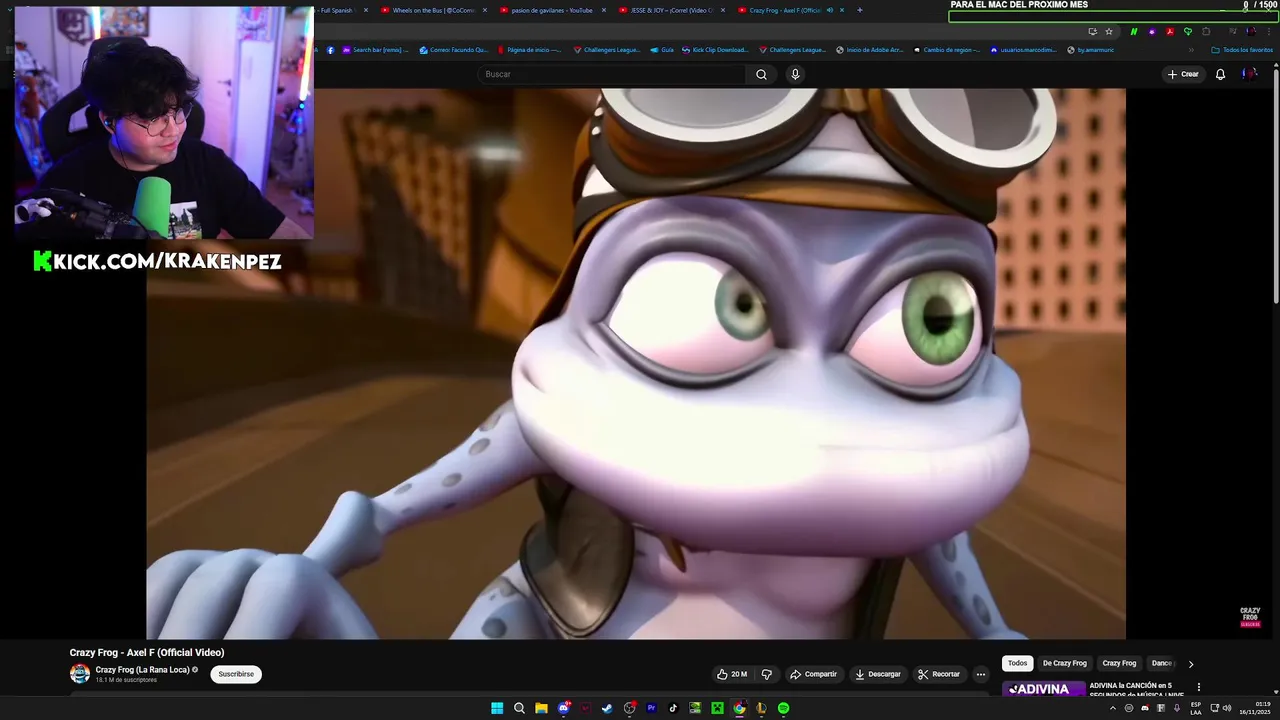The width and height of the screenshot is (1280, 720).
Task: Open options for ADIVINA recommended video
Action: pos(1198,687)
